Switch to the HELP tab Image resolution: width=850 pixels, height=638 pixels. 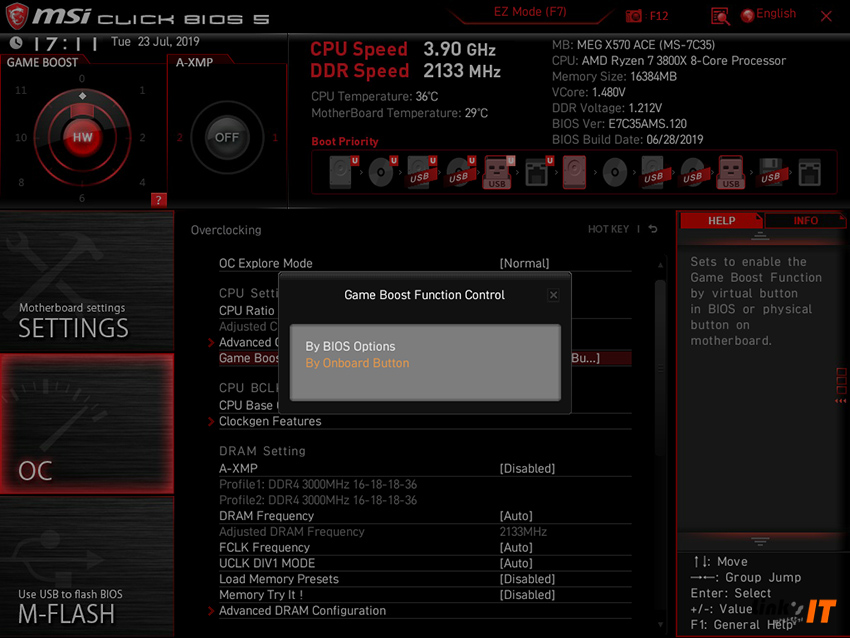(x=722, y=221)
